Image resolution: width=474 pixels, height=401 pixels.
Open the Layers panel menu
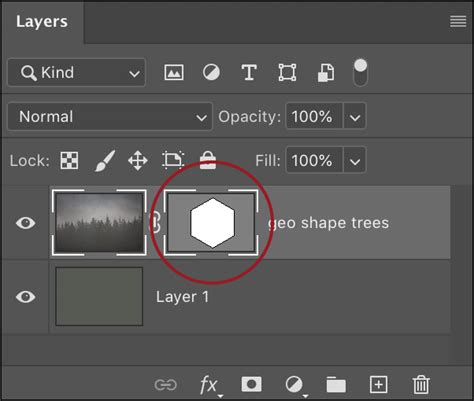(x=458, y=21)
